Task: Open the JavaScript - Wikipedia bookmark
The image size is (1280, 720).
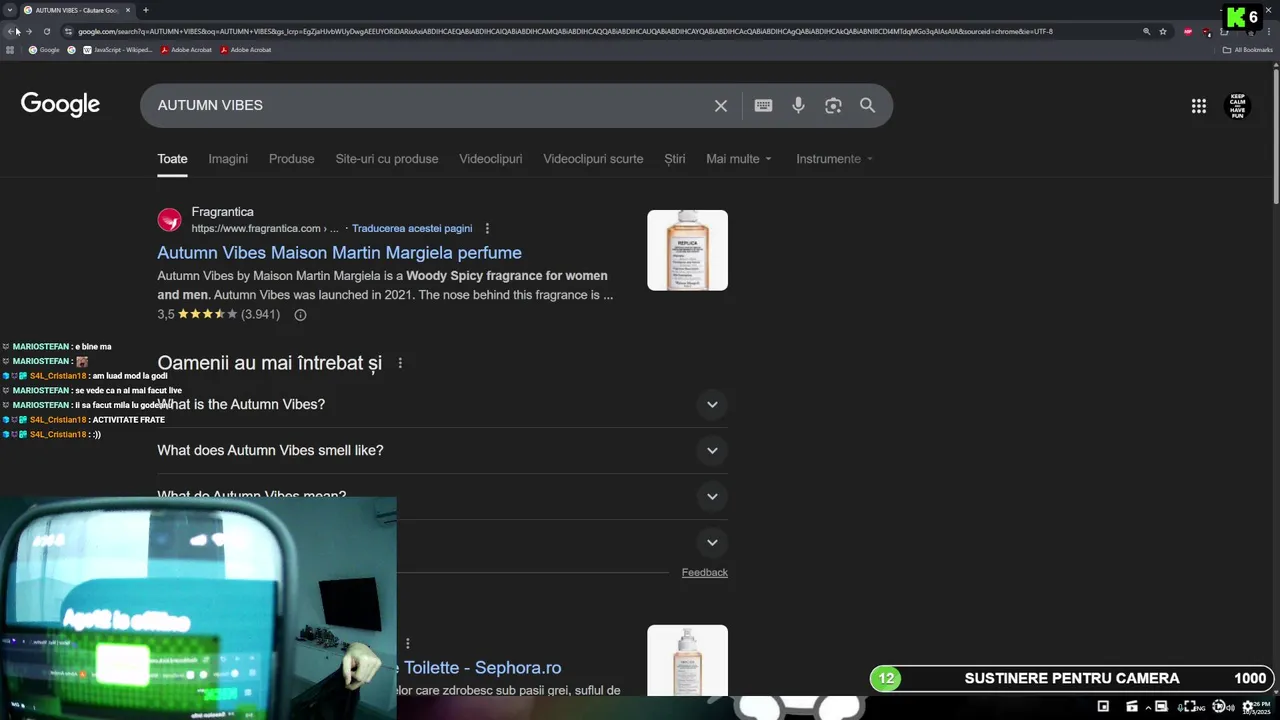Action: pyautogui.click(x=117, y=49)
